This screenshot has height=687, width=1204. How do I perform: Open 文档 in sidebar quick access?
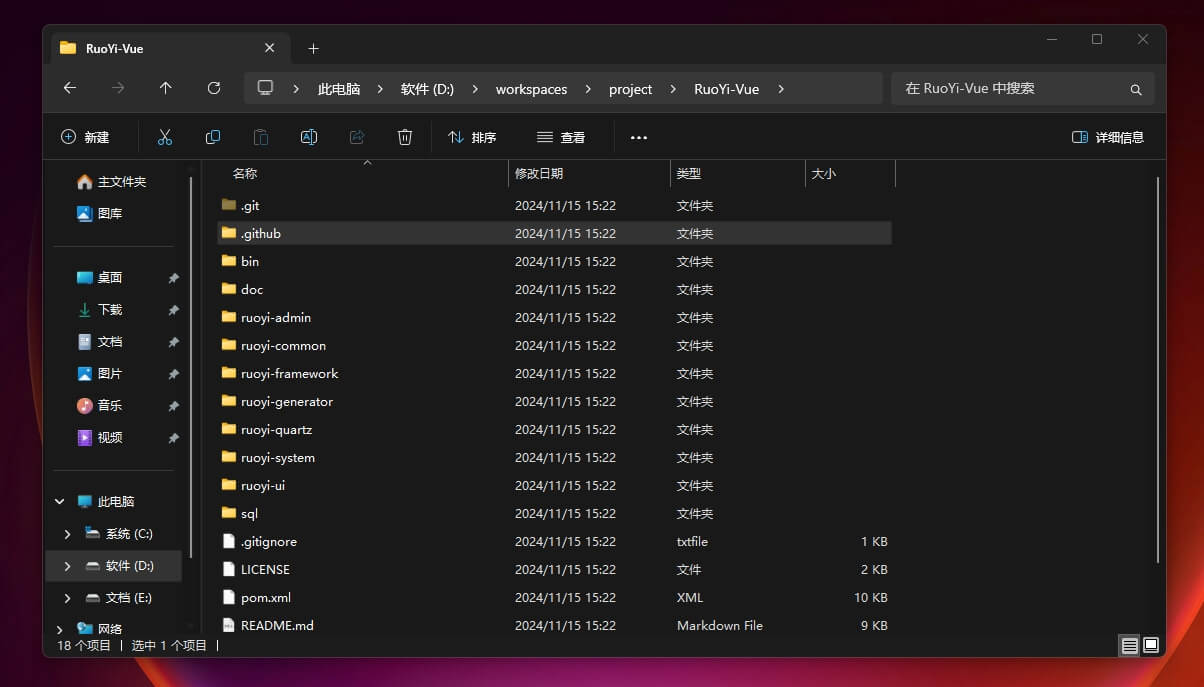[100, 342]
